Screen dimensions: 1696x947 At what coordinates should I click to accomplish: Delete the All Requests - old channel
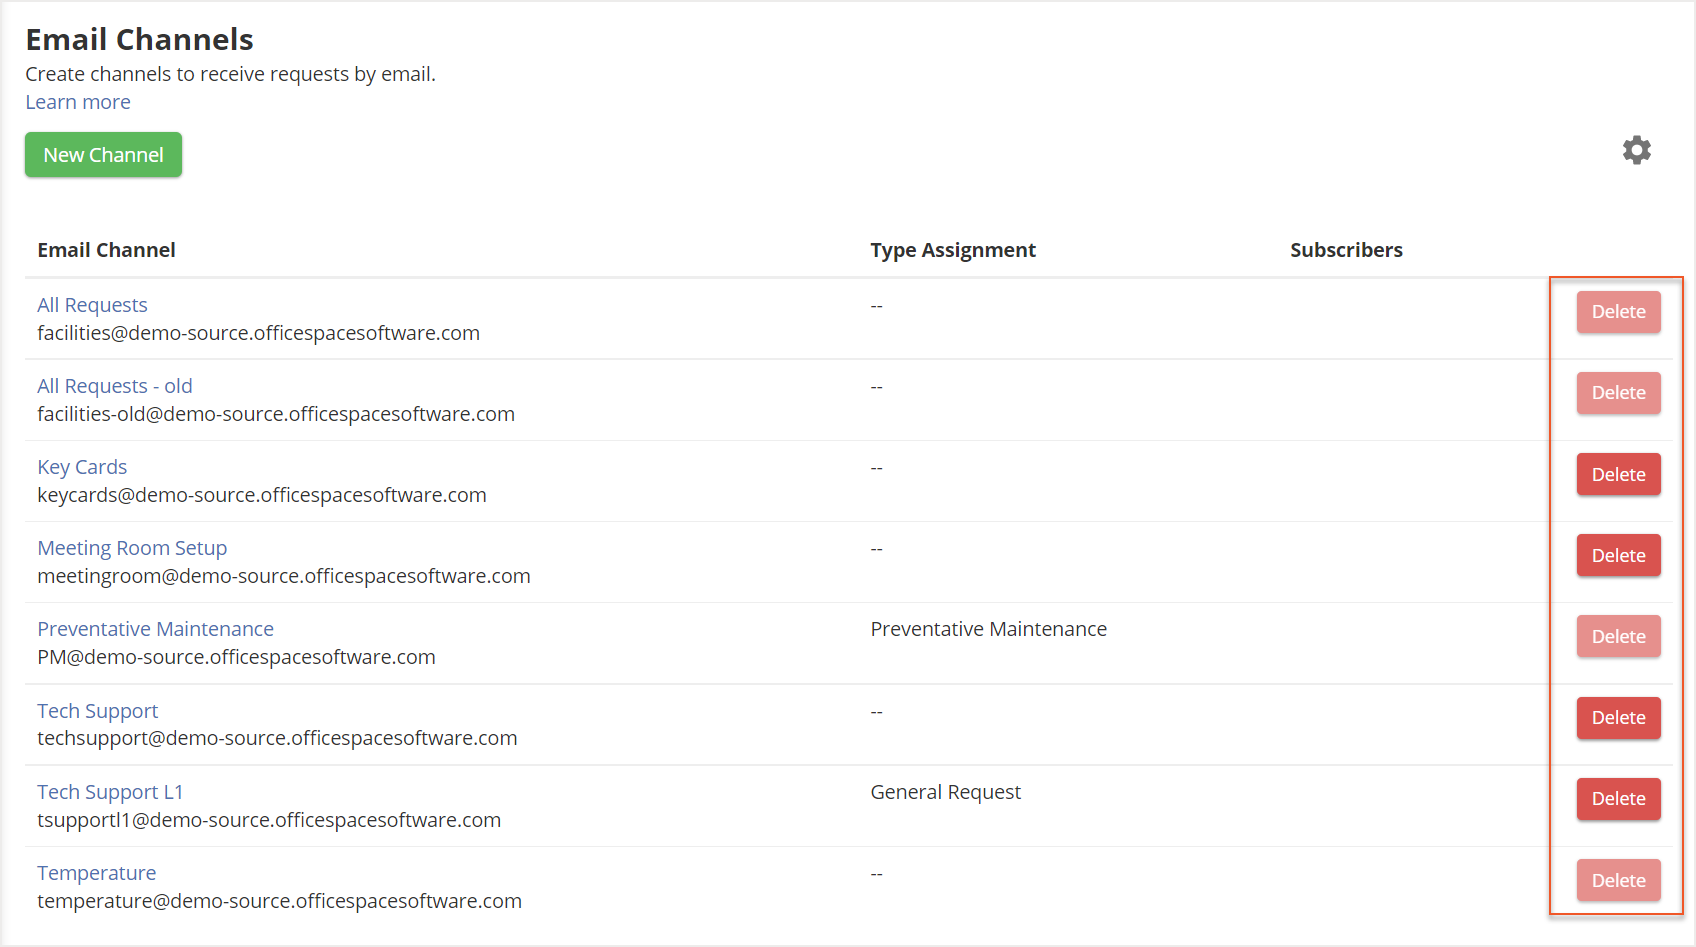[1618, 393]
